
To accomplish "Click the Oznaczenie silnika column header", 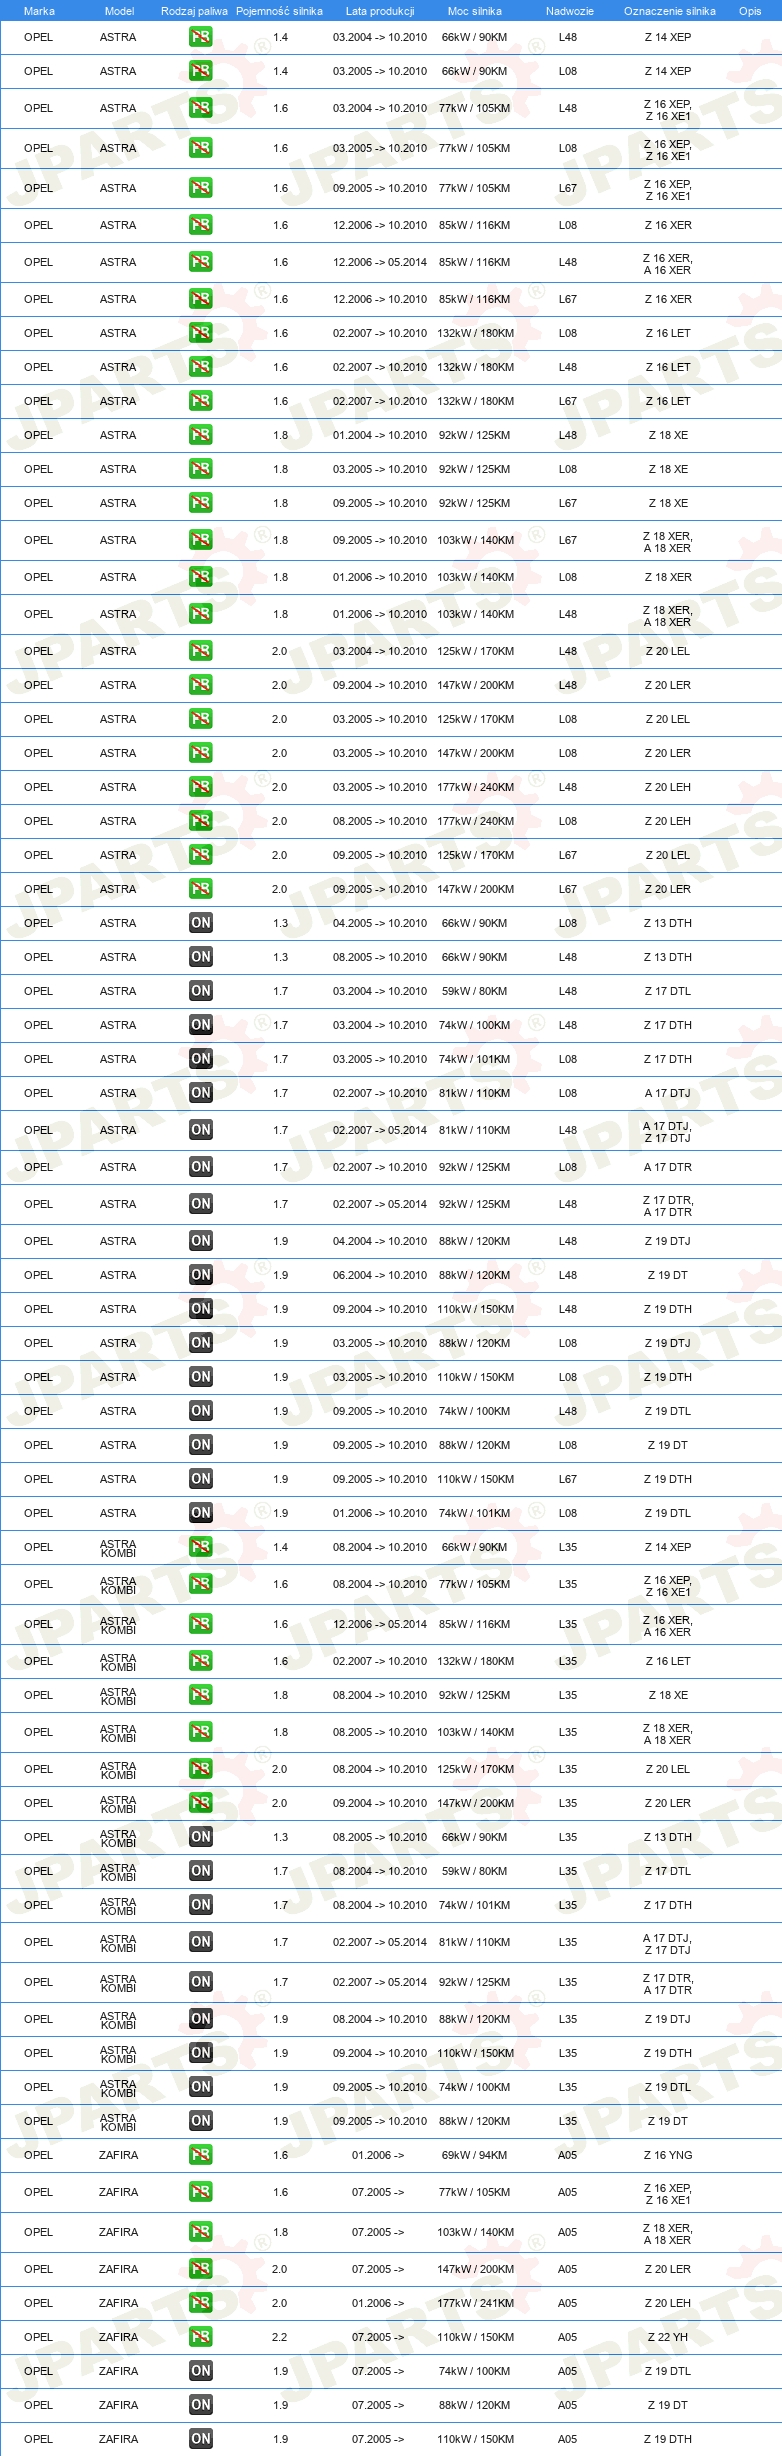I will 669,11.
